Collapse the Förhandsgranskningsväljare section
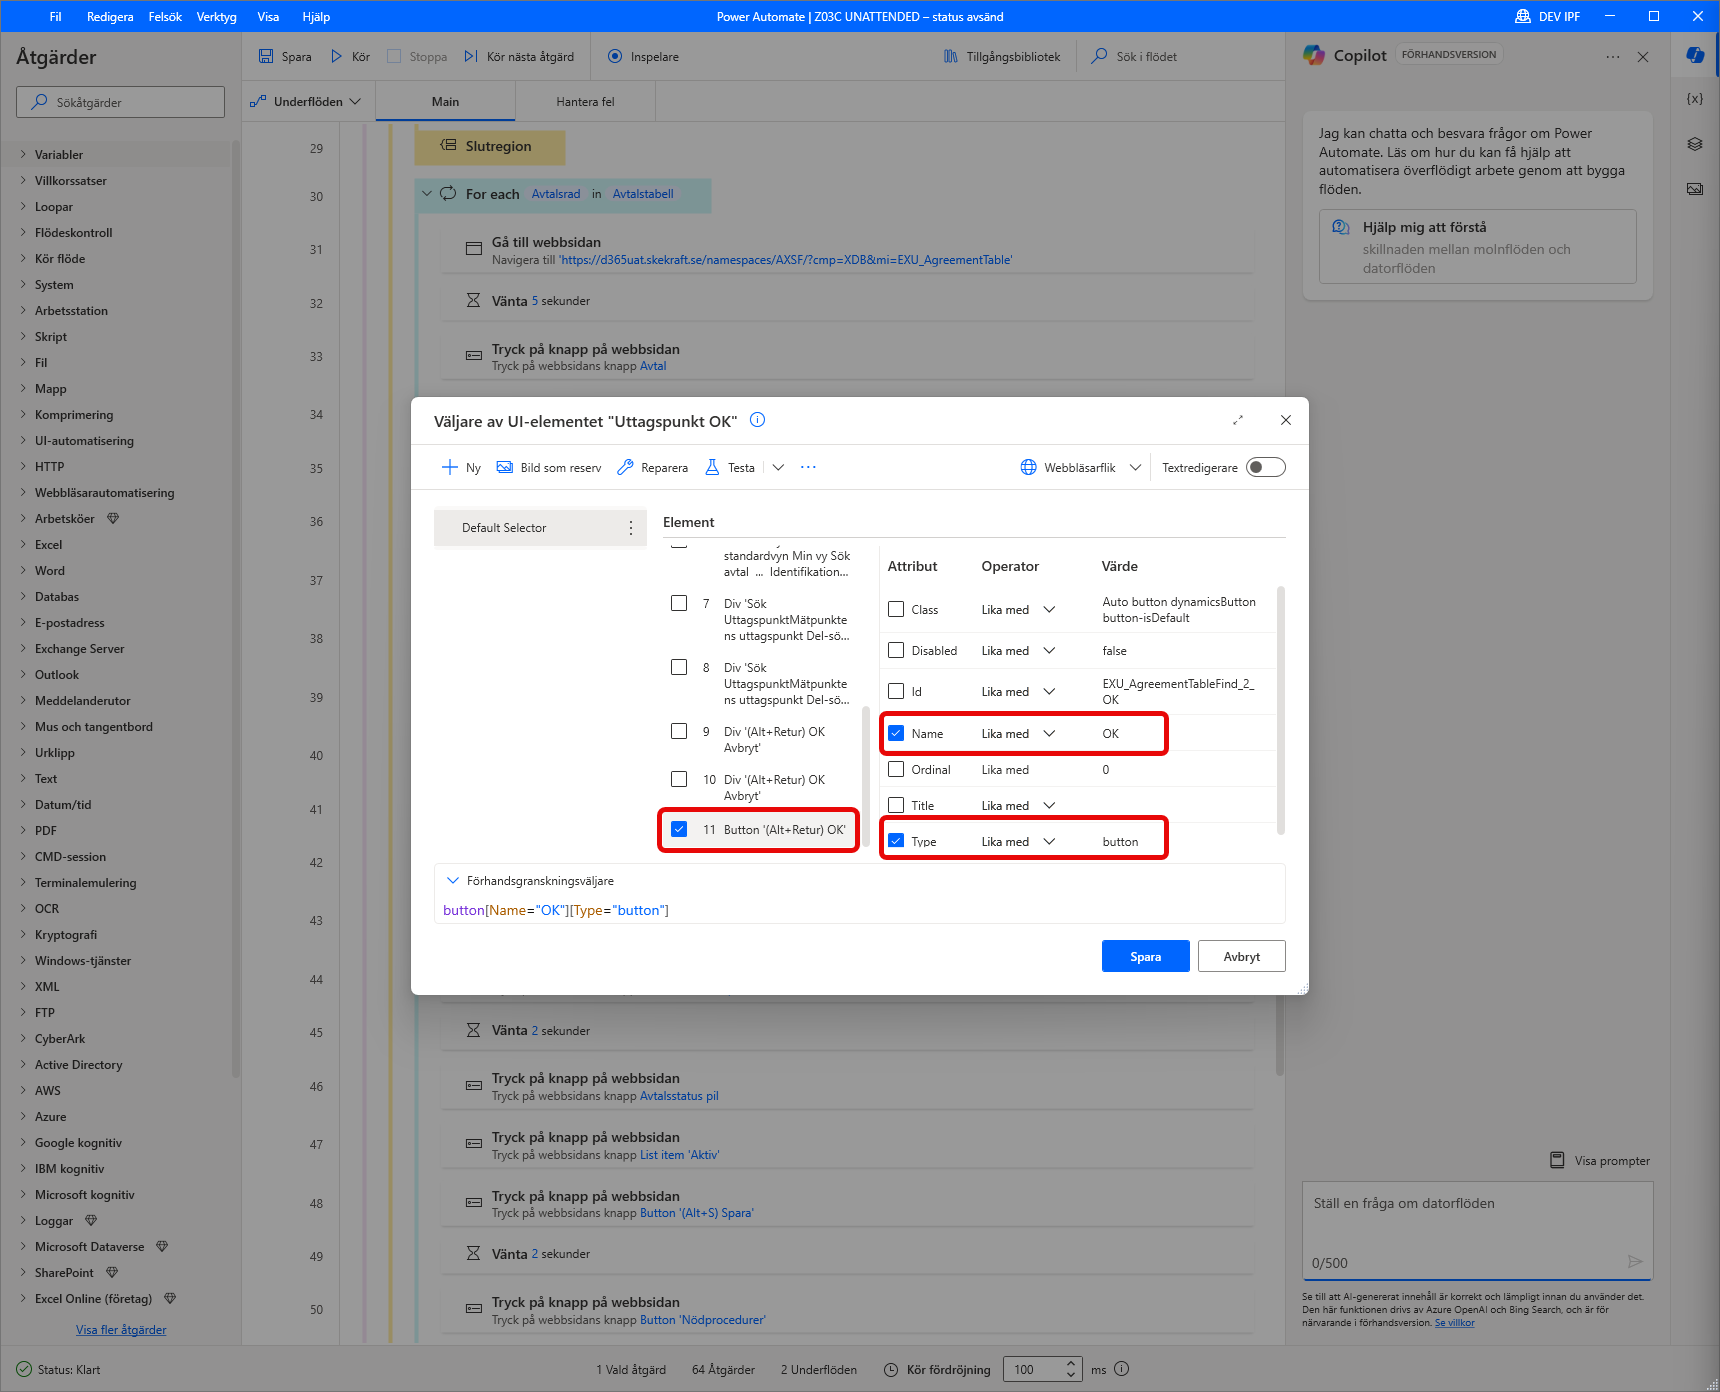The height and width of the screenshot is (1392, 1720). [453, 880]
